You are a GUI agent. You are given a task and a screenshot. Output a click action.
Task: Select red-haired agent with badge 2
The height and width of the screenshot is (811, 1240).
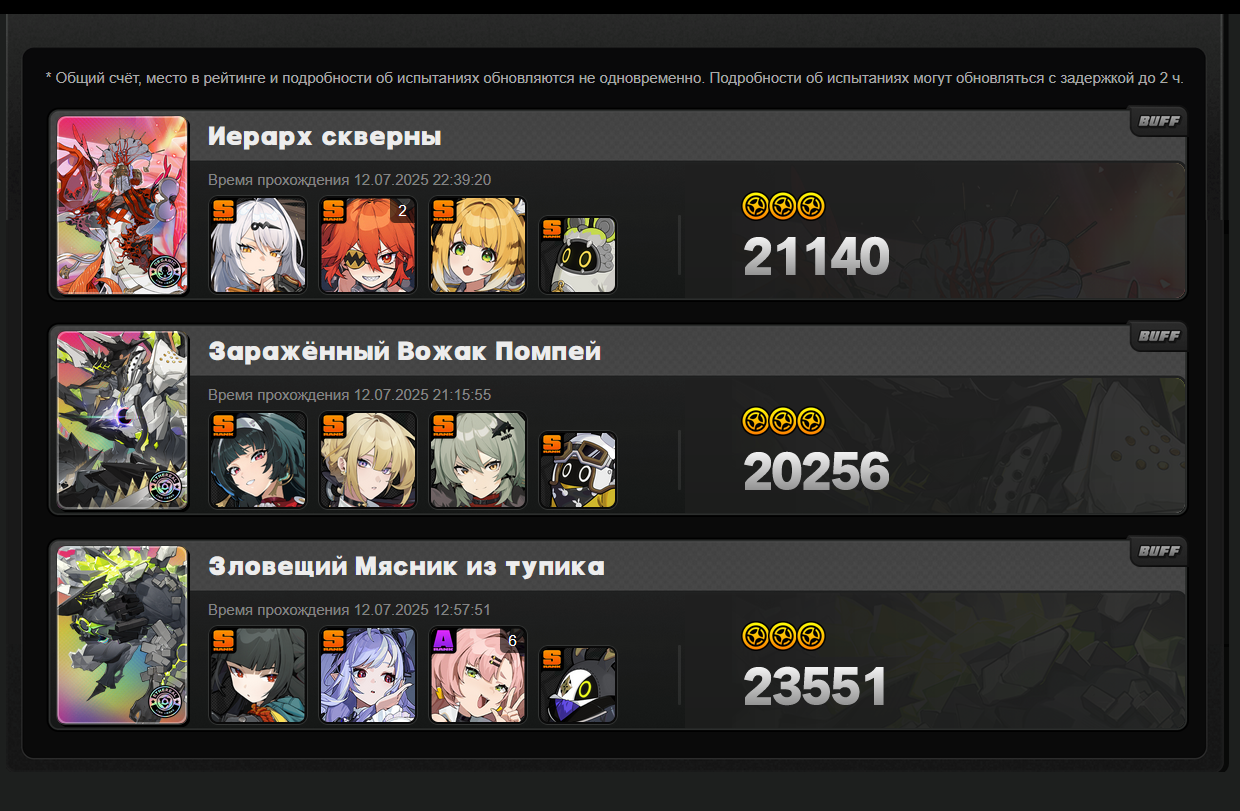368,245
